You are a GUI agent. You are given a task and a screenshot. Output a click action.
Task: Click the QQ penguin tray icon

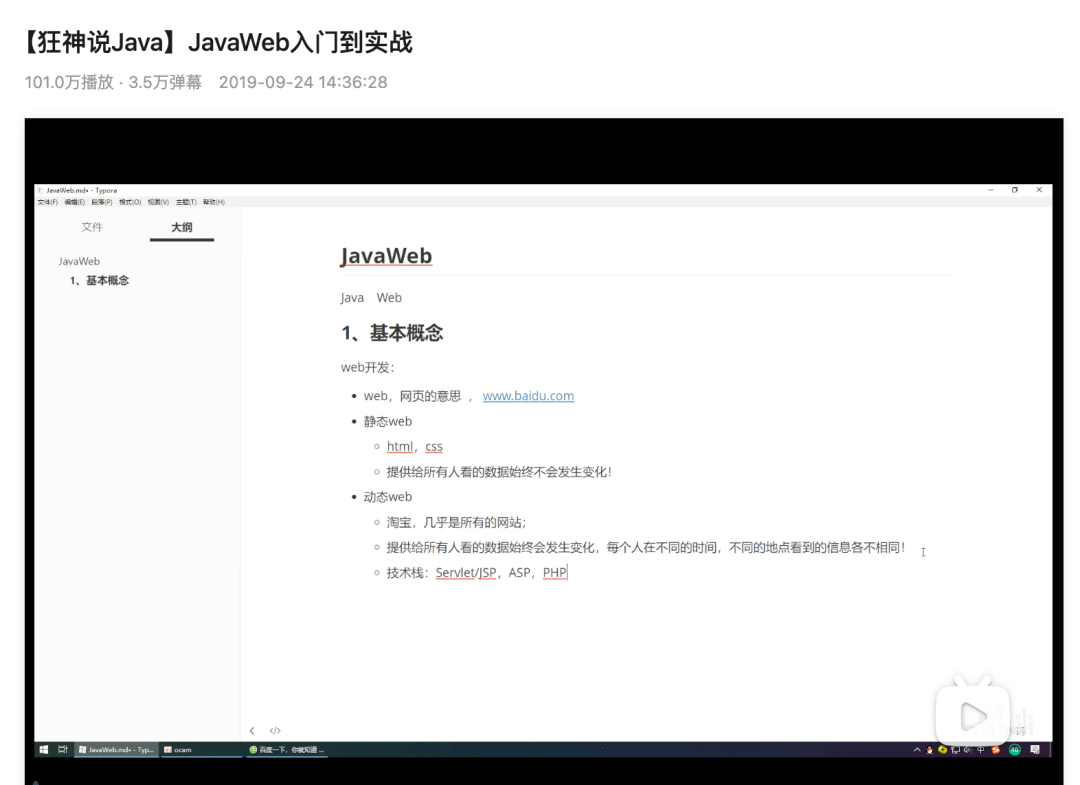click(930, 749)
